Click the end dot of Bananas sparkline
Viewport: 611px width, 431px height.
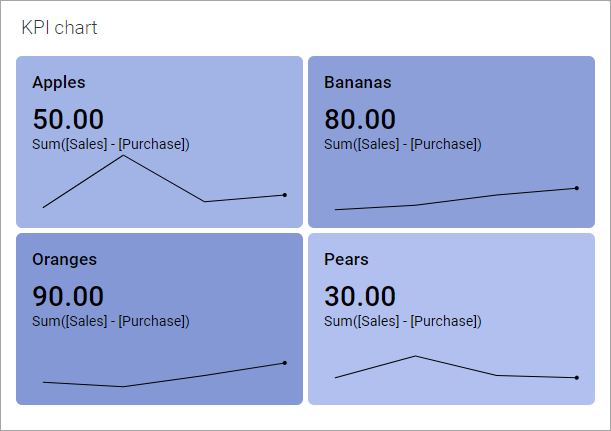tap(577, 188)
